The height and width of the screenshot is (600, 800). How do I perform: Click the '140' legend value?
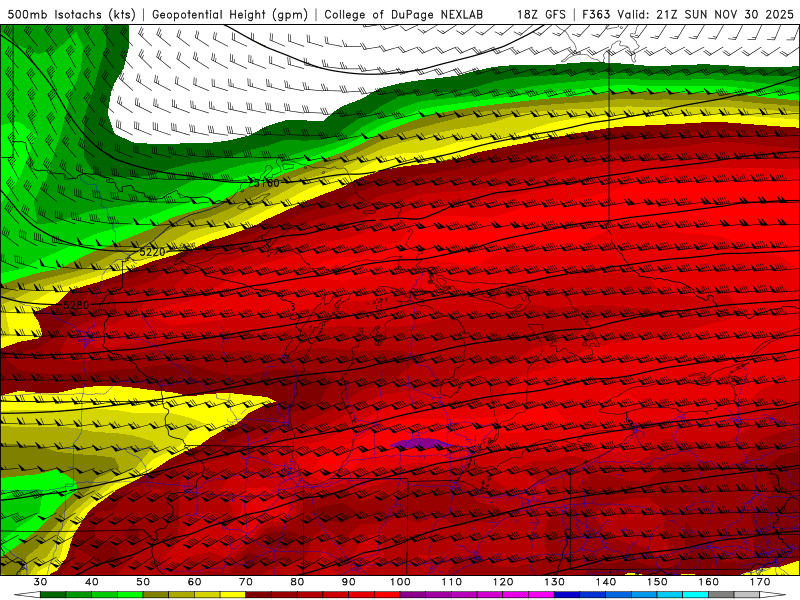(x=606, y=582)
